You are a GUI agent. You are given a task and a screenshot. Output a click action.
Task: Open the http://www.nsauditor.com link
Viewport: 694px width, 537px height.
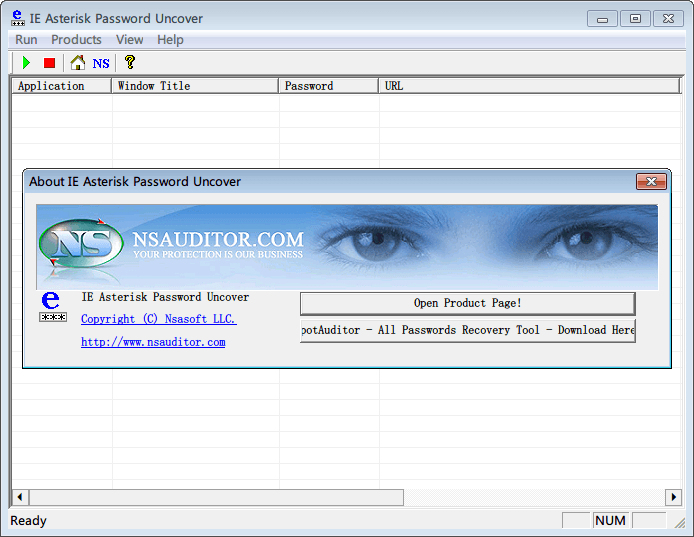(x=153, y=342)
